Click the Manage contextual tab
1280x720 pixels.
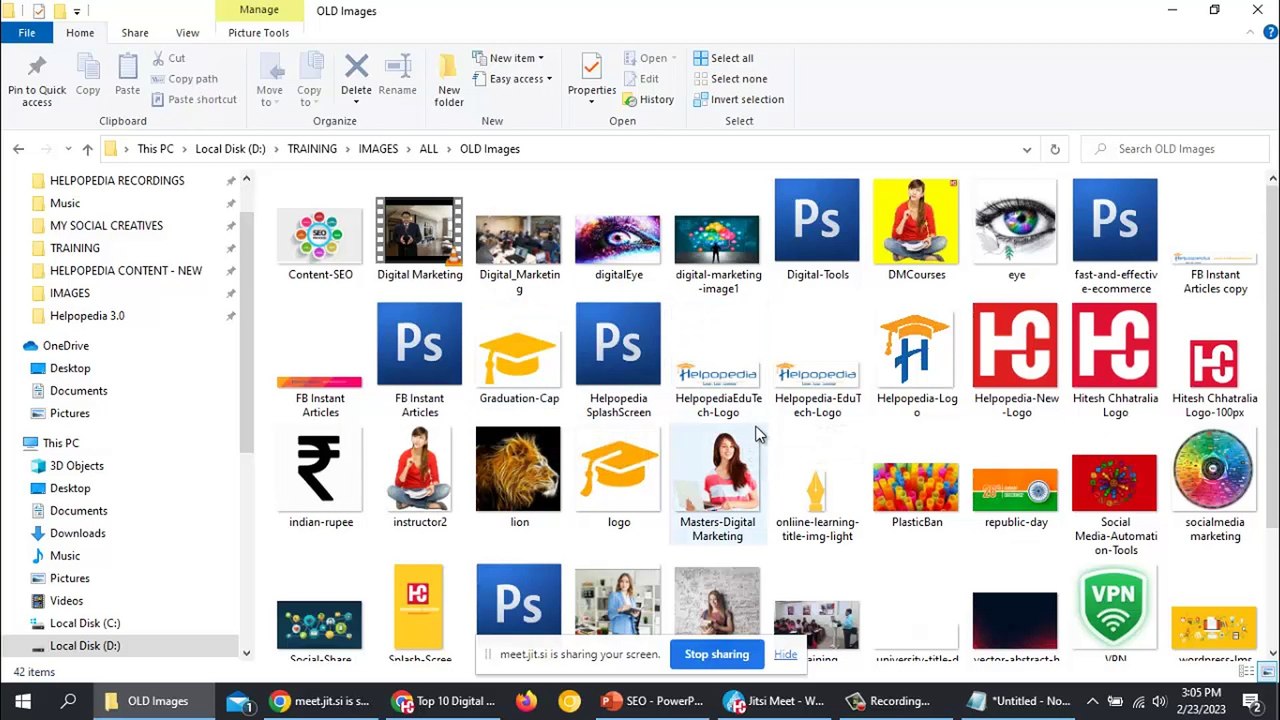(x=259, y=10)
